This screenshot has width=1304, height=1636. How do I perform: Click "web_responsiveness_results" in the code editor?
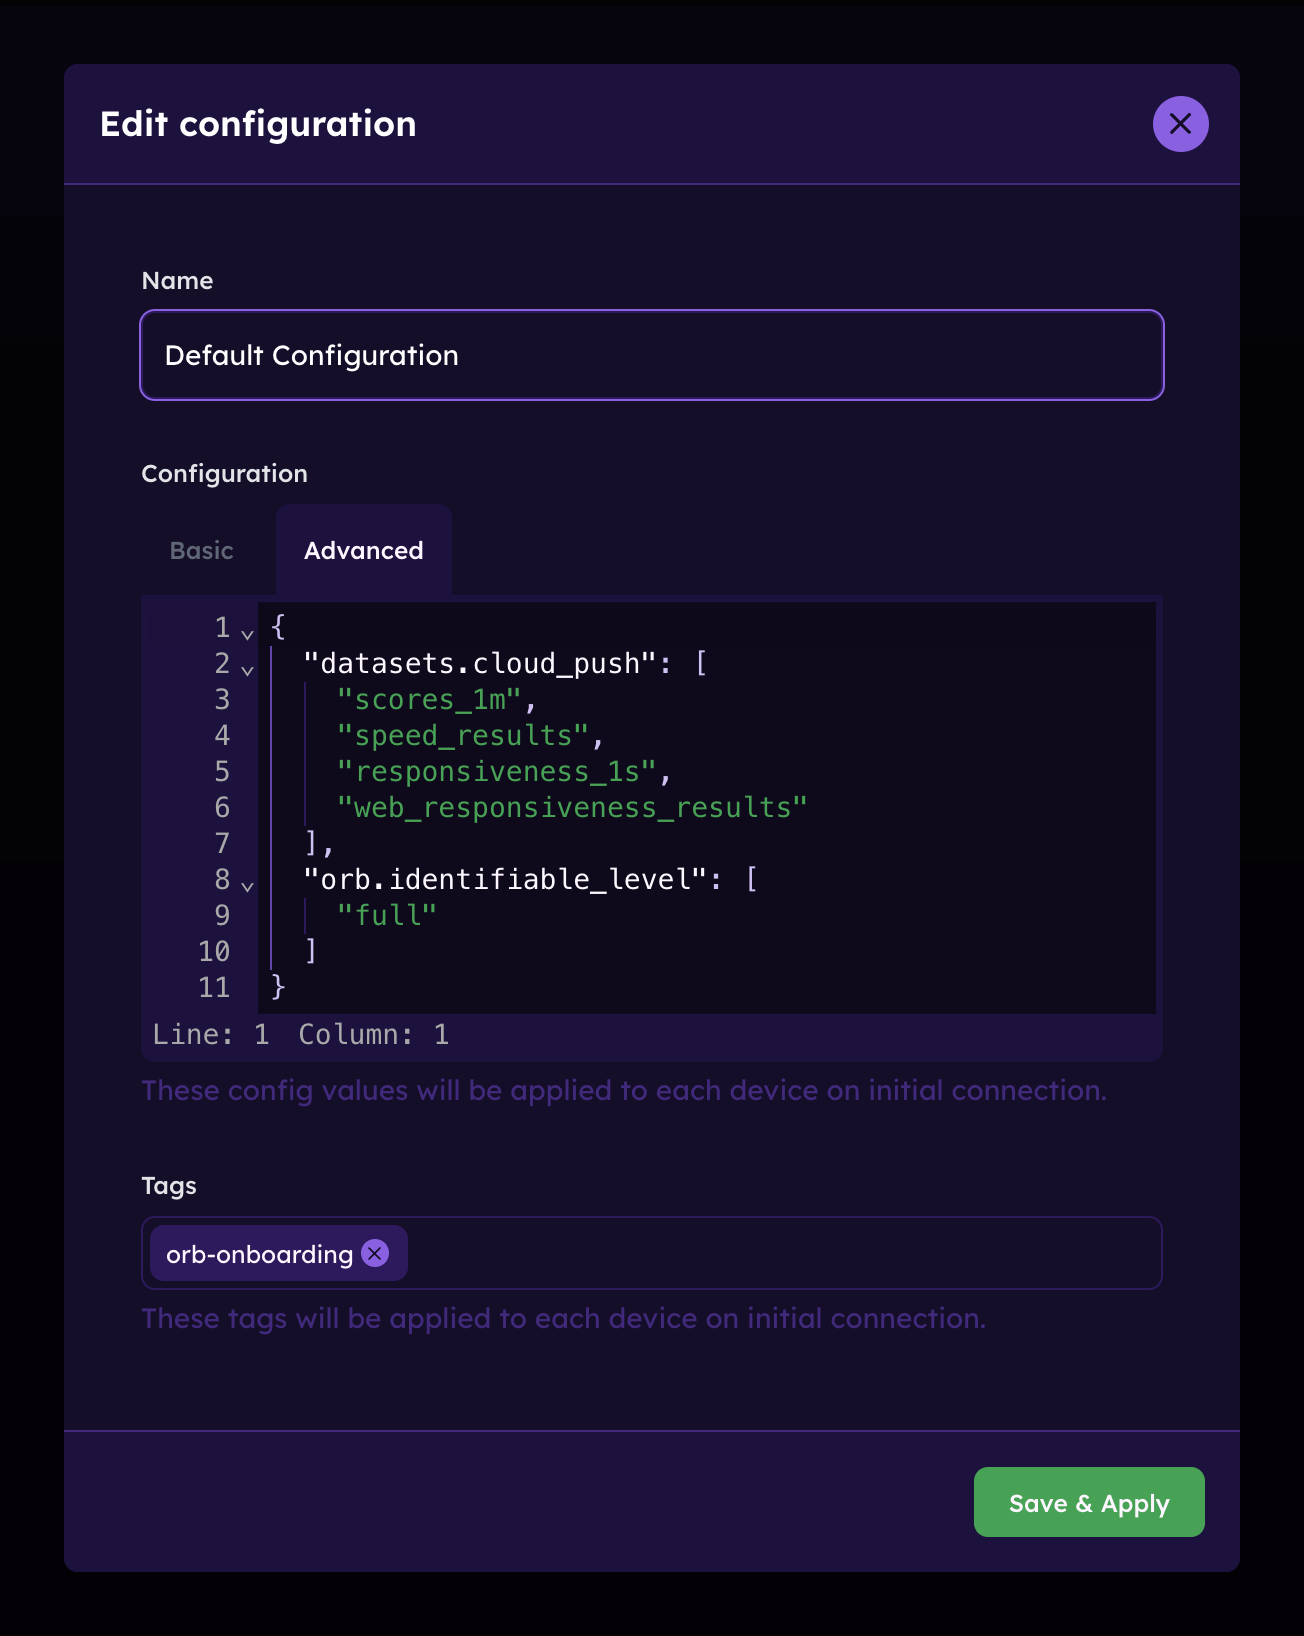(x=571, y=808)
